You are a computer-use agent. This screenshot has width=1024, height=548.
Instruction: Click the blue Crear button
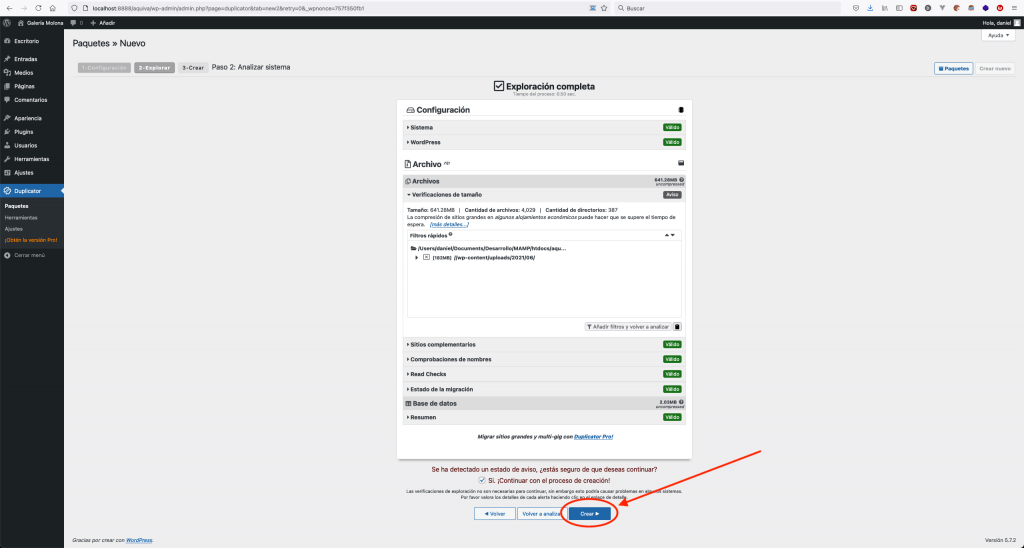point(590,514)
